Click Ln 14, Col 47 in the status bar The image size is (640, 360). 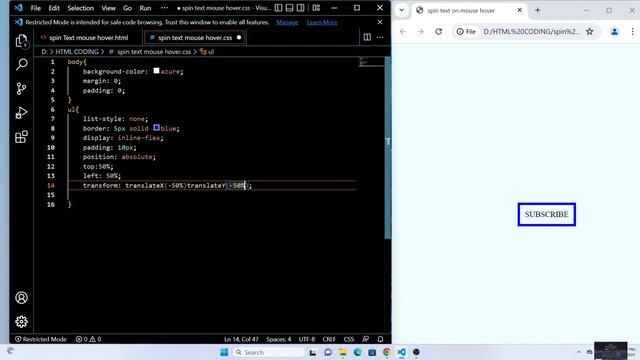(x=241, y=339)
